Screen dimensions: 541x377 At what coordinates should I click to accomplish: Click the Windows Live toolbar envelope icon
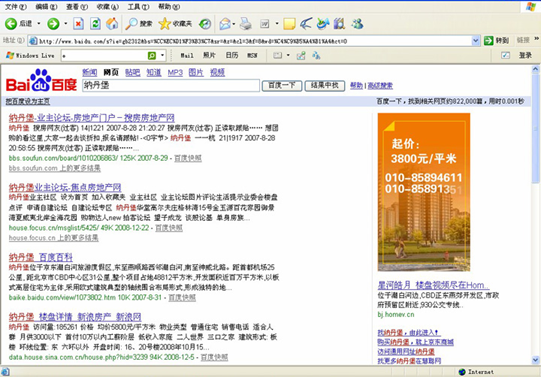278,55
